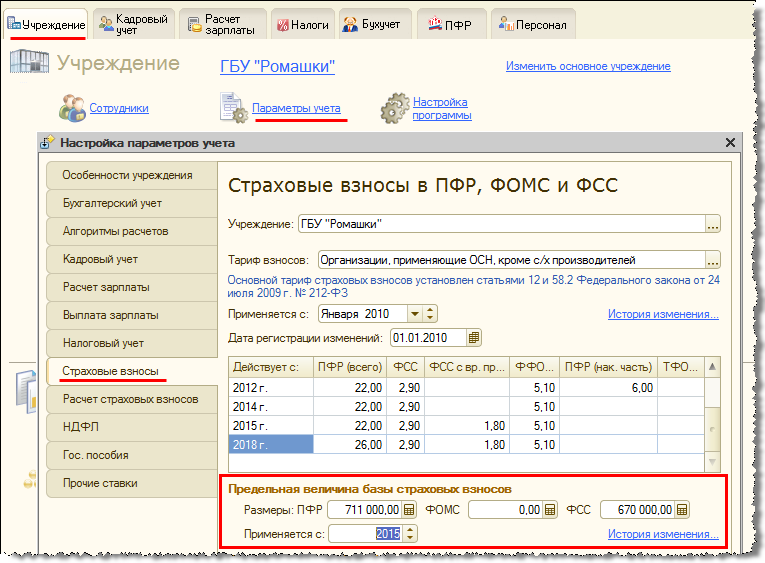
Task: Click the Настройка программы gears icon
Action: click(397, 107)
